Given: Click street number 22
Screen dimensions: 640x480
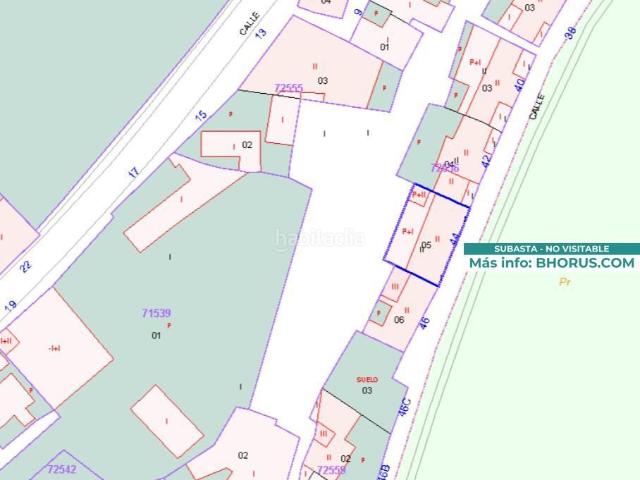Looking at the screenshot, I should pos(25,267).
